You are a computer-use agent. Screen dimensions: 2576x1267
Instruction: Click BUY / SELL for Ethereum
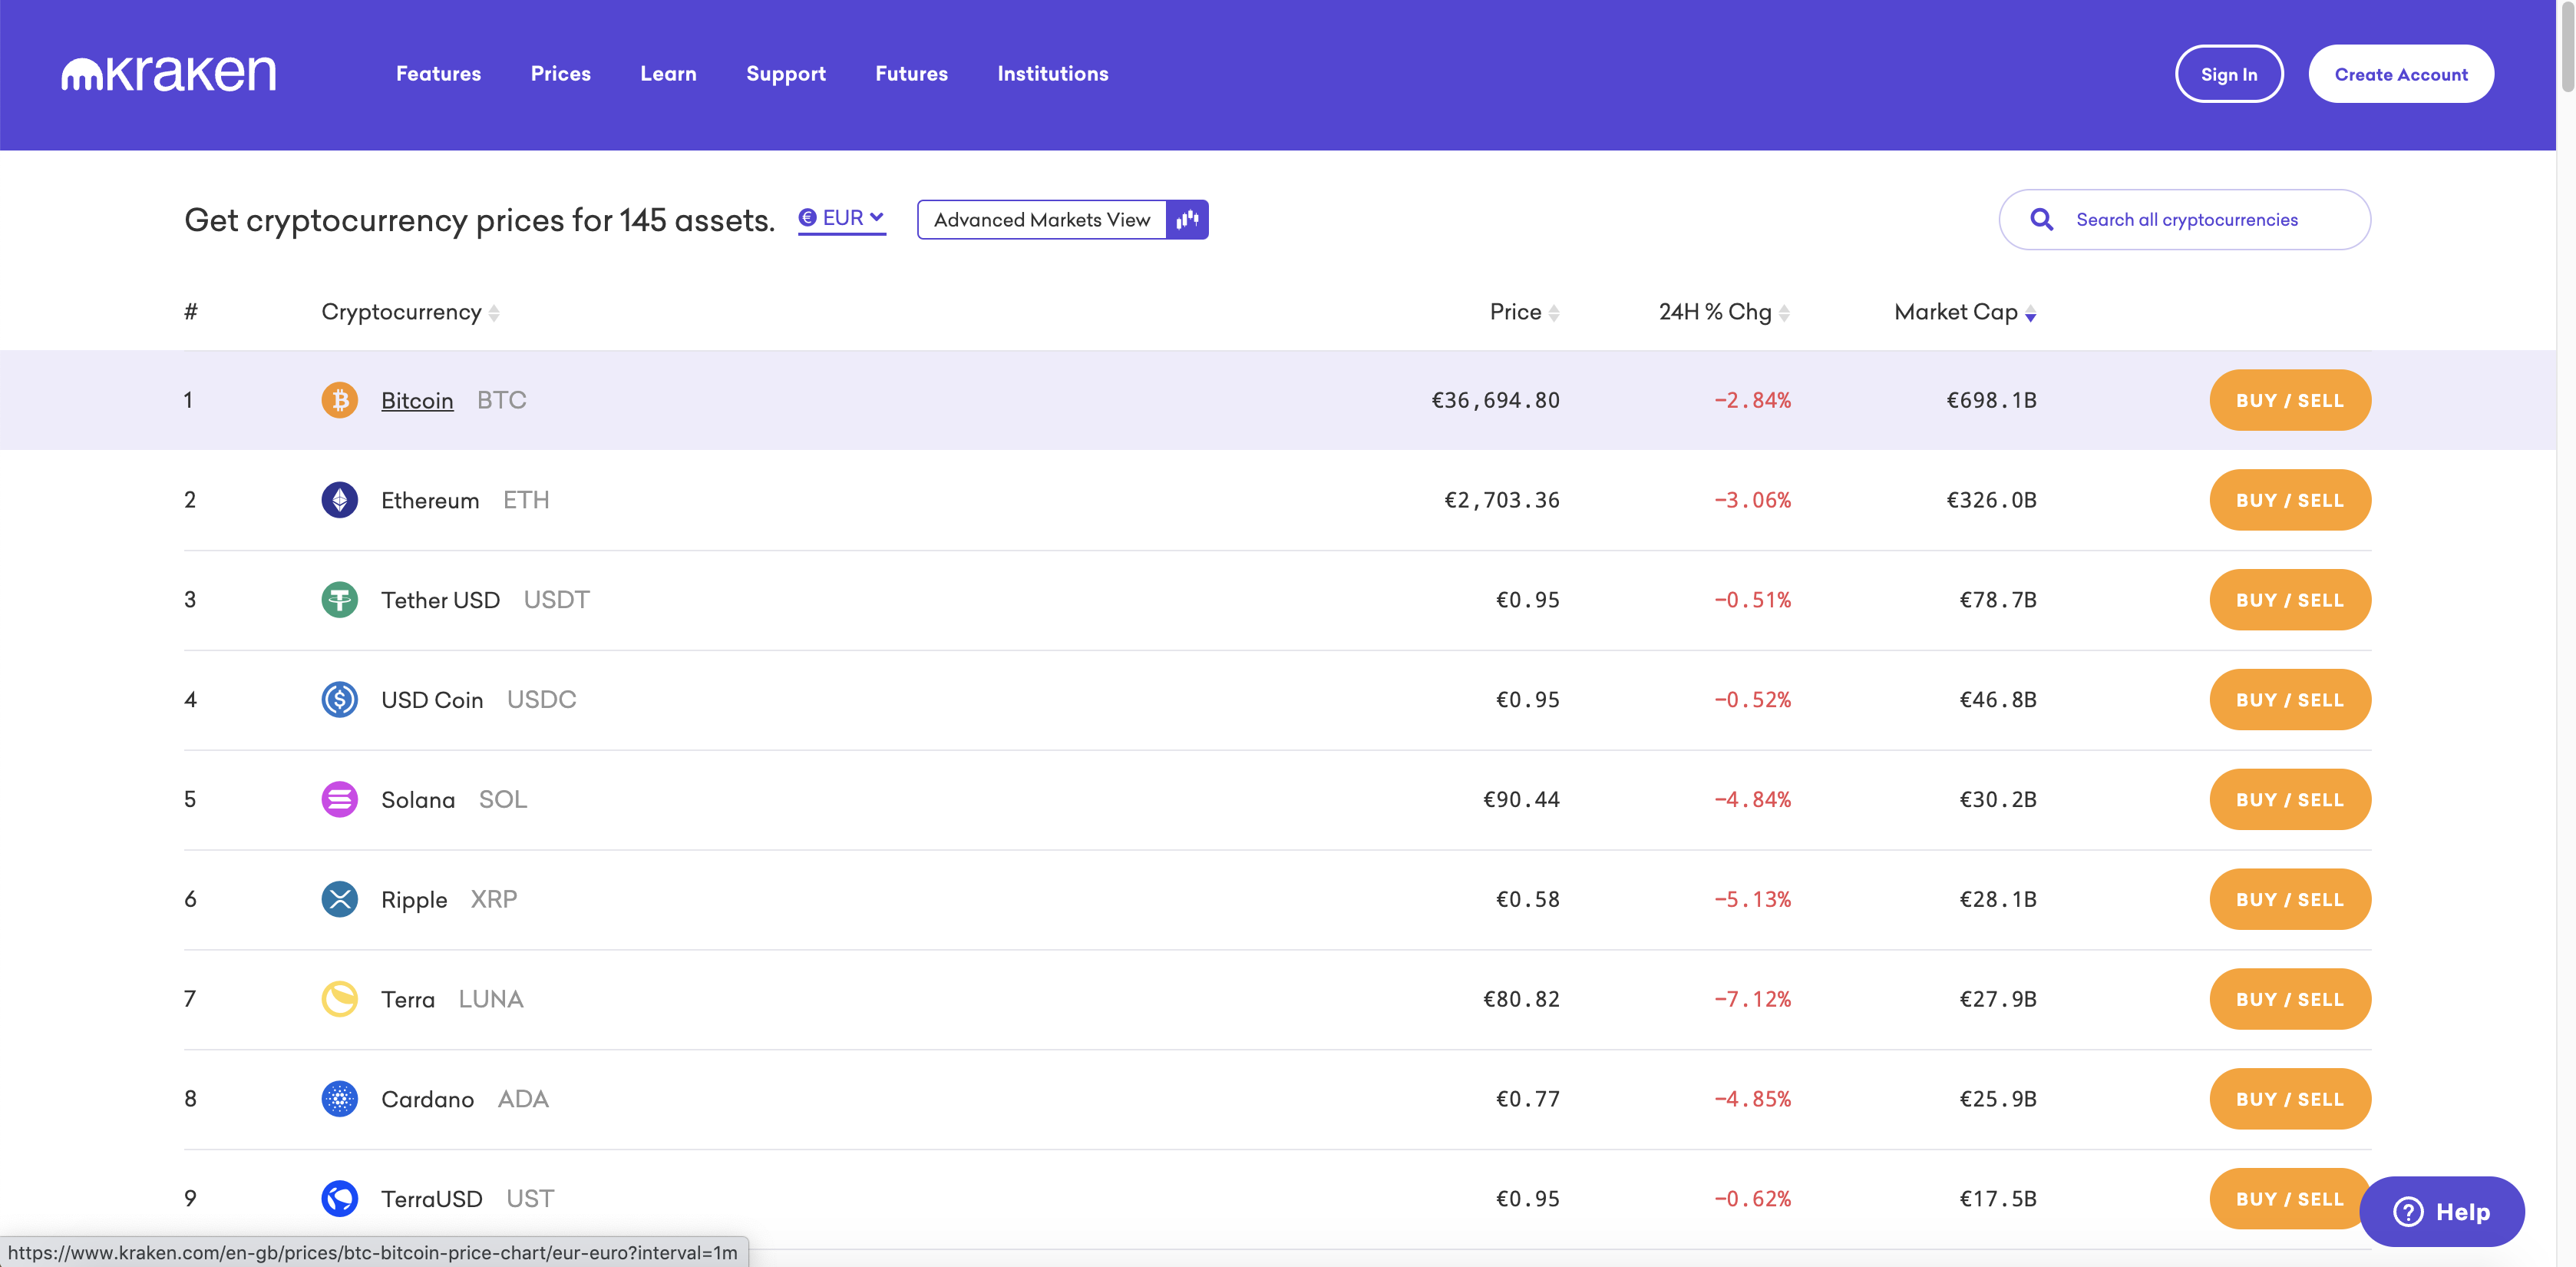2289,500
